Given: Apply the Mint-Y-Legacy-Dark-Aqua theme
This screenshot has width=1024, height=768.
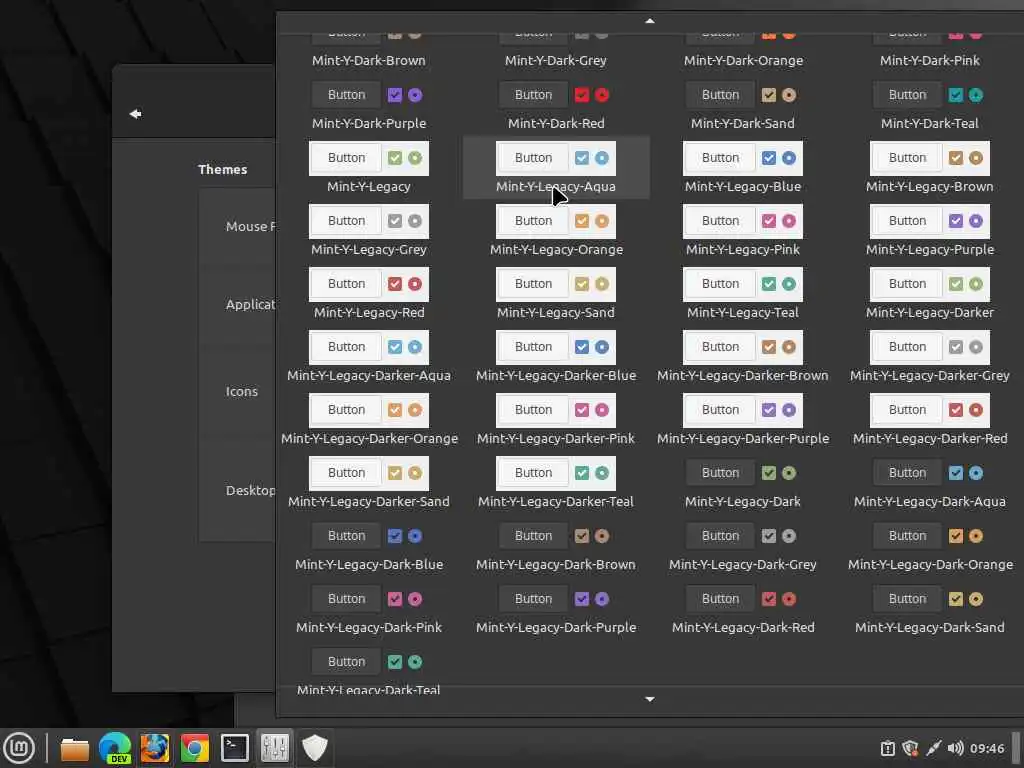Looking at the screenshot, I should coord(929,482).
